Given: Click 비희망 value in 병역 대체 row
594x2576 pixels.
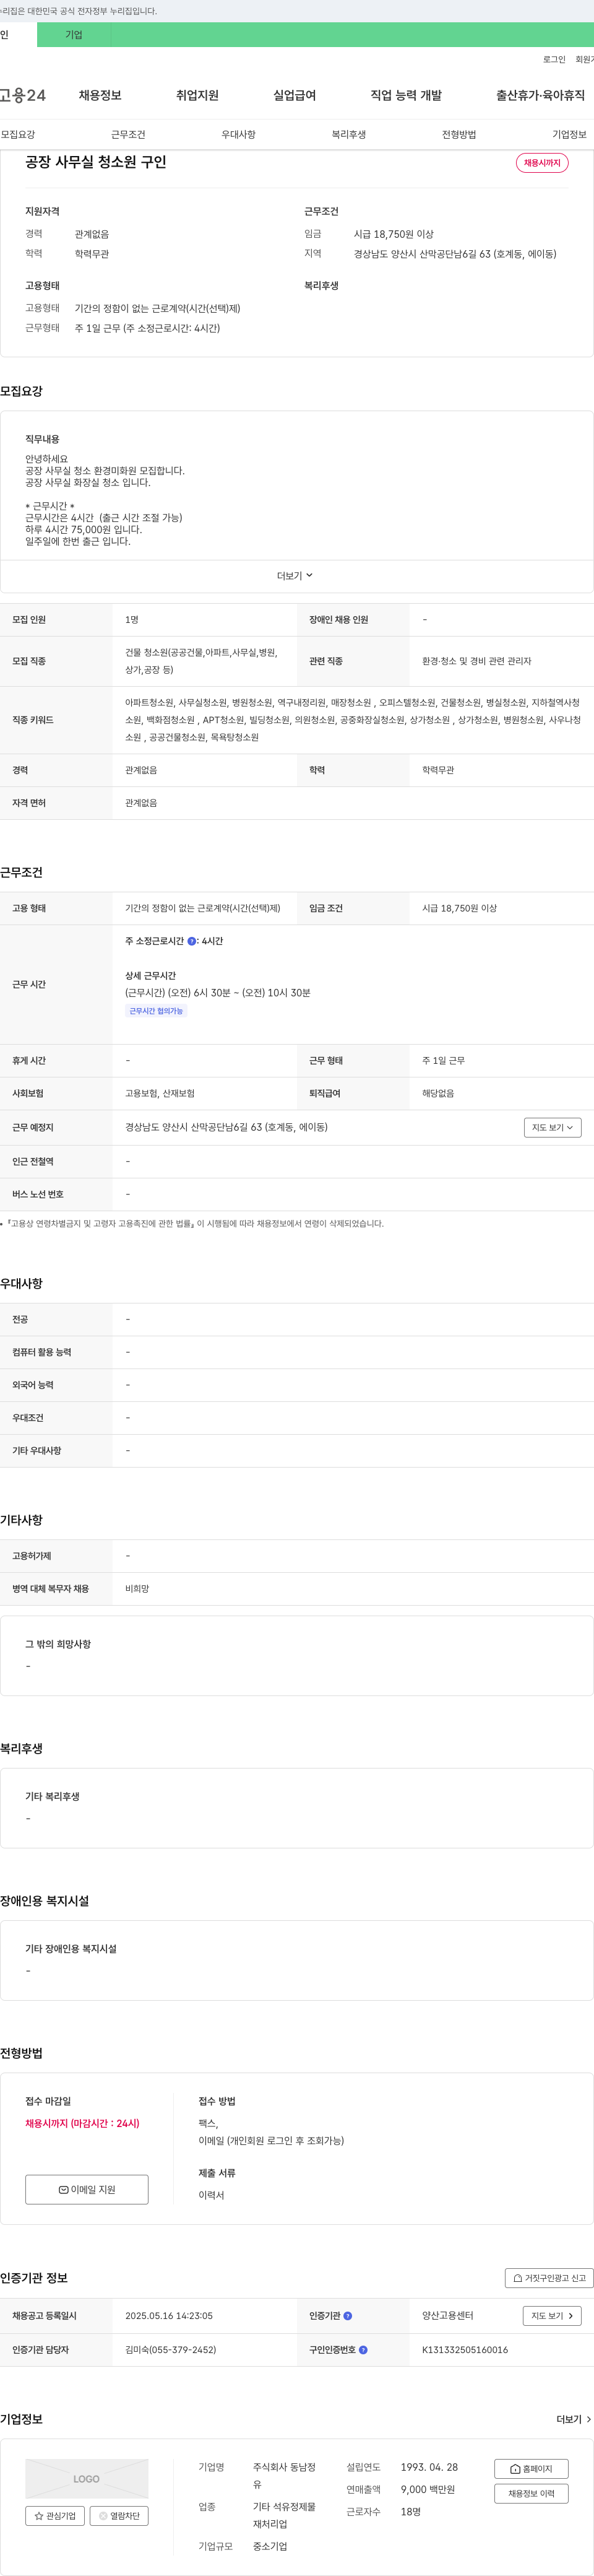Looking at the screenshot, I should tap(137, 1589).
